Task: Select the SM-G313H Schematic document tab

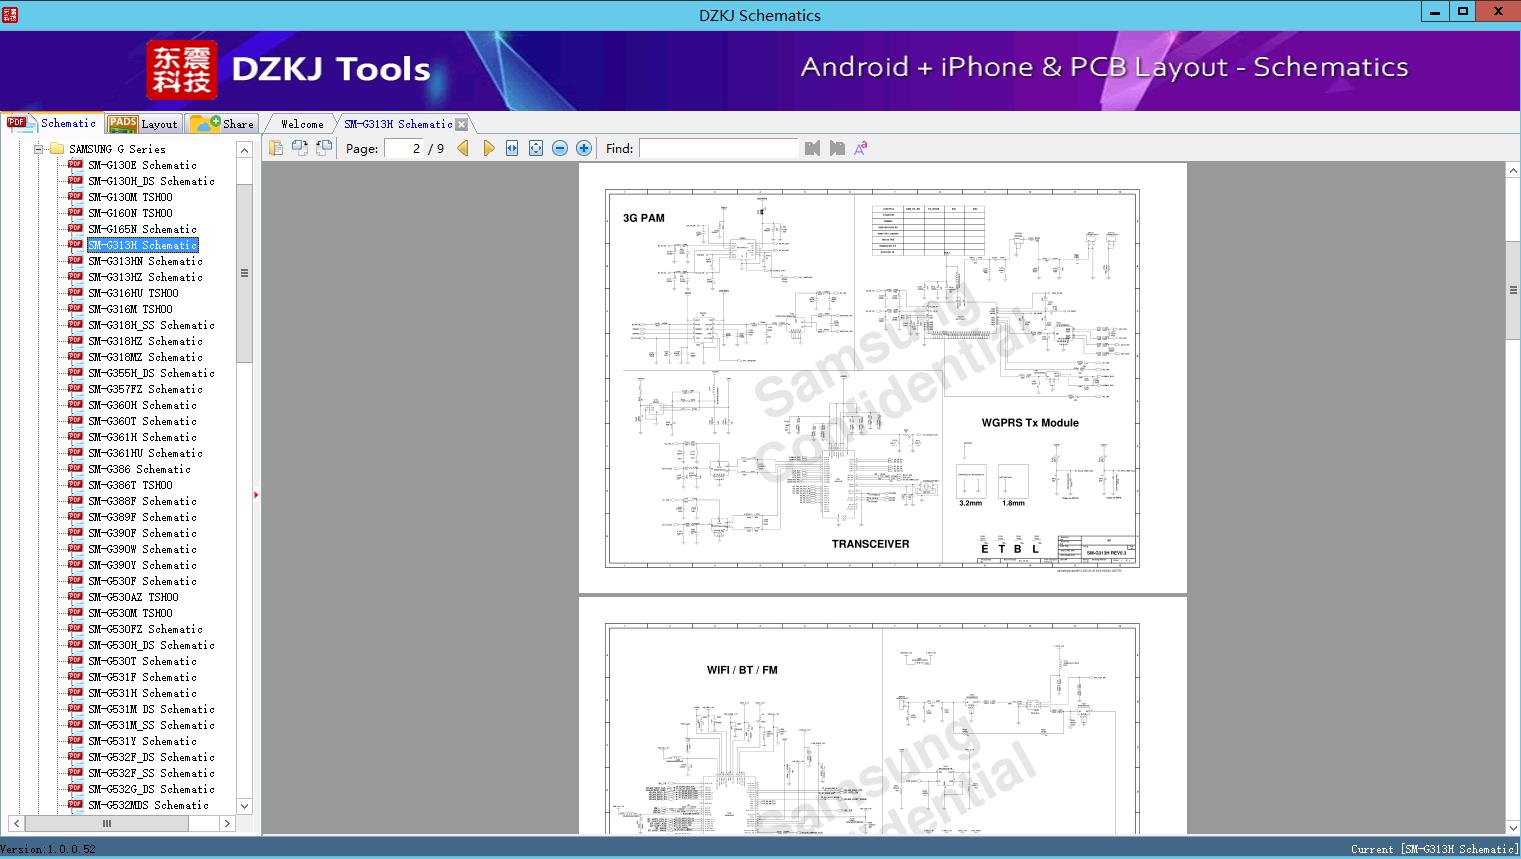Action: pyautogui.click(x=398, y=124)
